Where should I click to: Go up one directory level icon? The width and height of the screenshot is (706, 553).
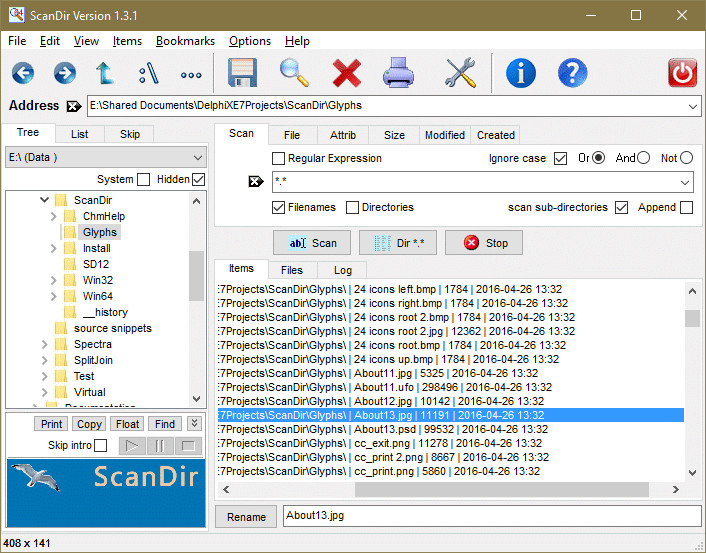[105, 73]
